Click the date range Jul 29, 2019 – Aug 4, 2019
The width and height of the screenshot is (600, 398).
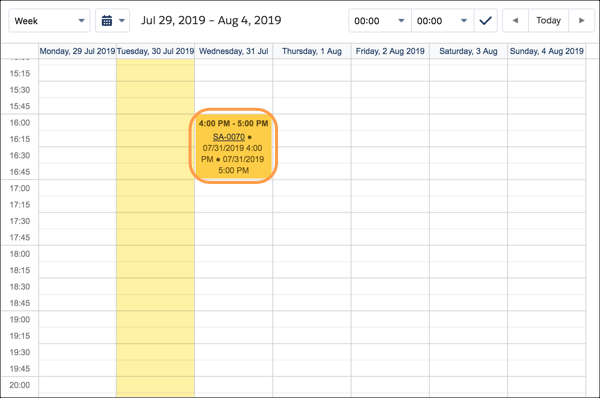(x=211, y=20)
